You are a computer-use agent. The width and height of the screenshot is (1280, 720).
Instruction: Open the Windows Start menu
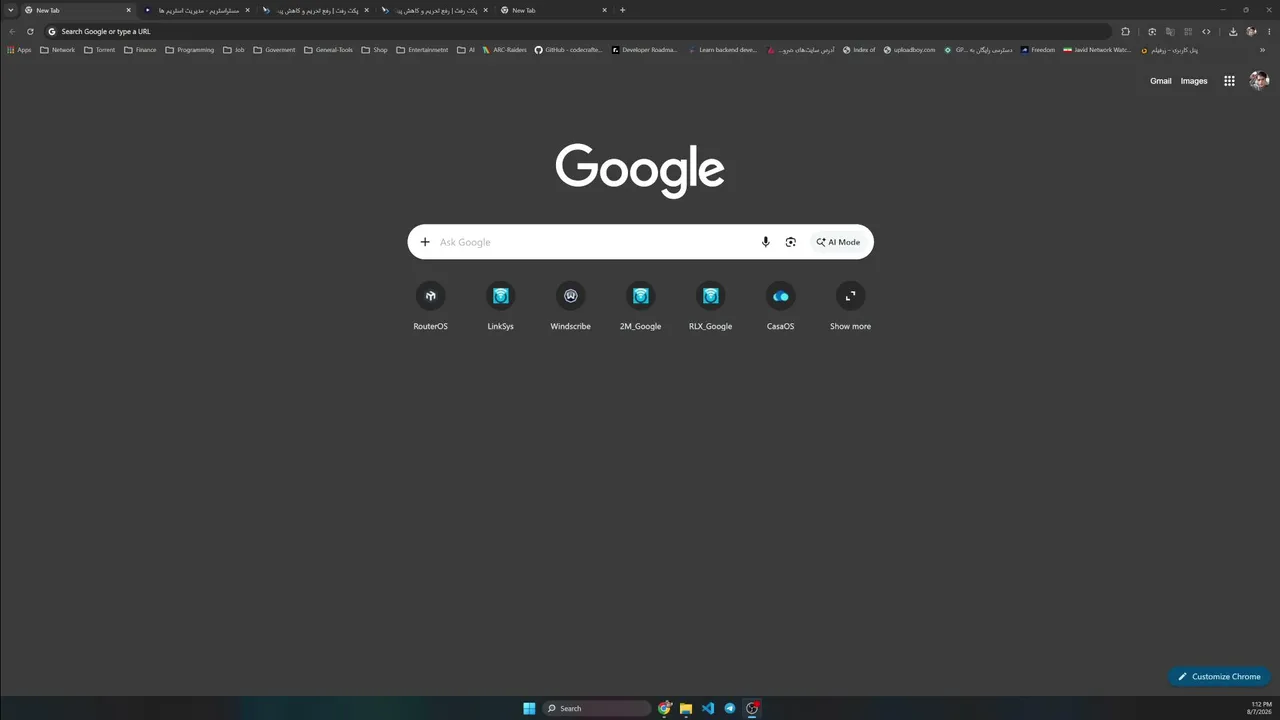tap(529, 708)
